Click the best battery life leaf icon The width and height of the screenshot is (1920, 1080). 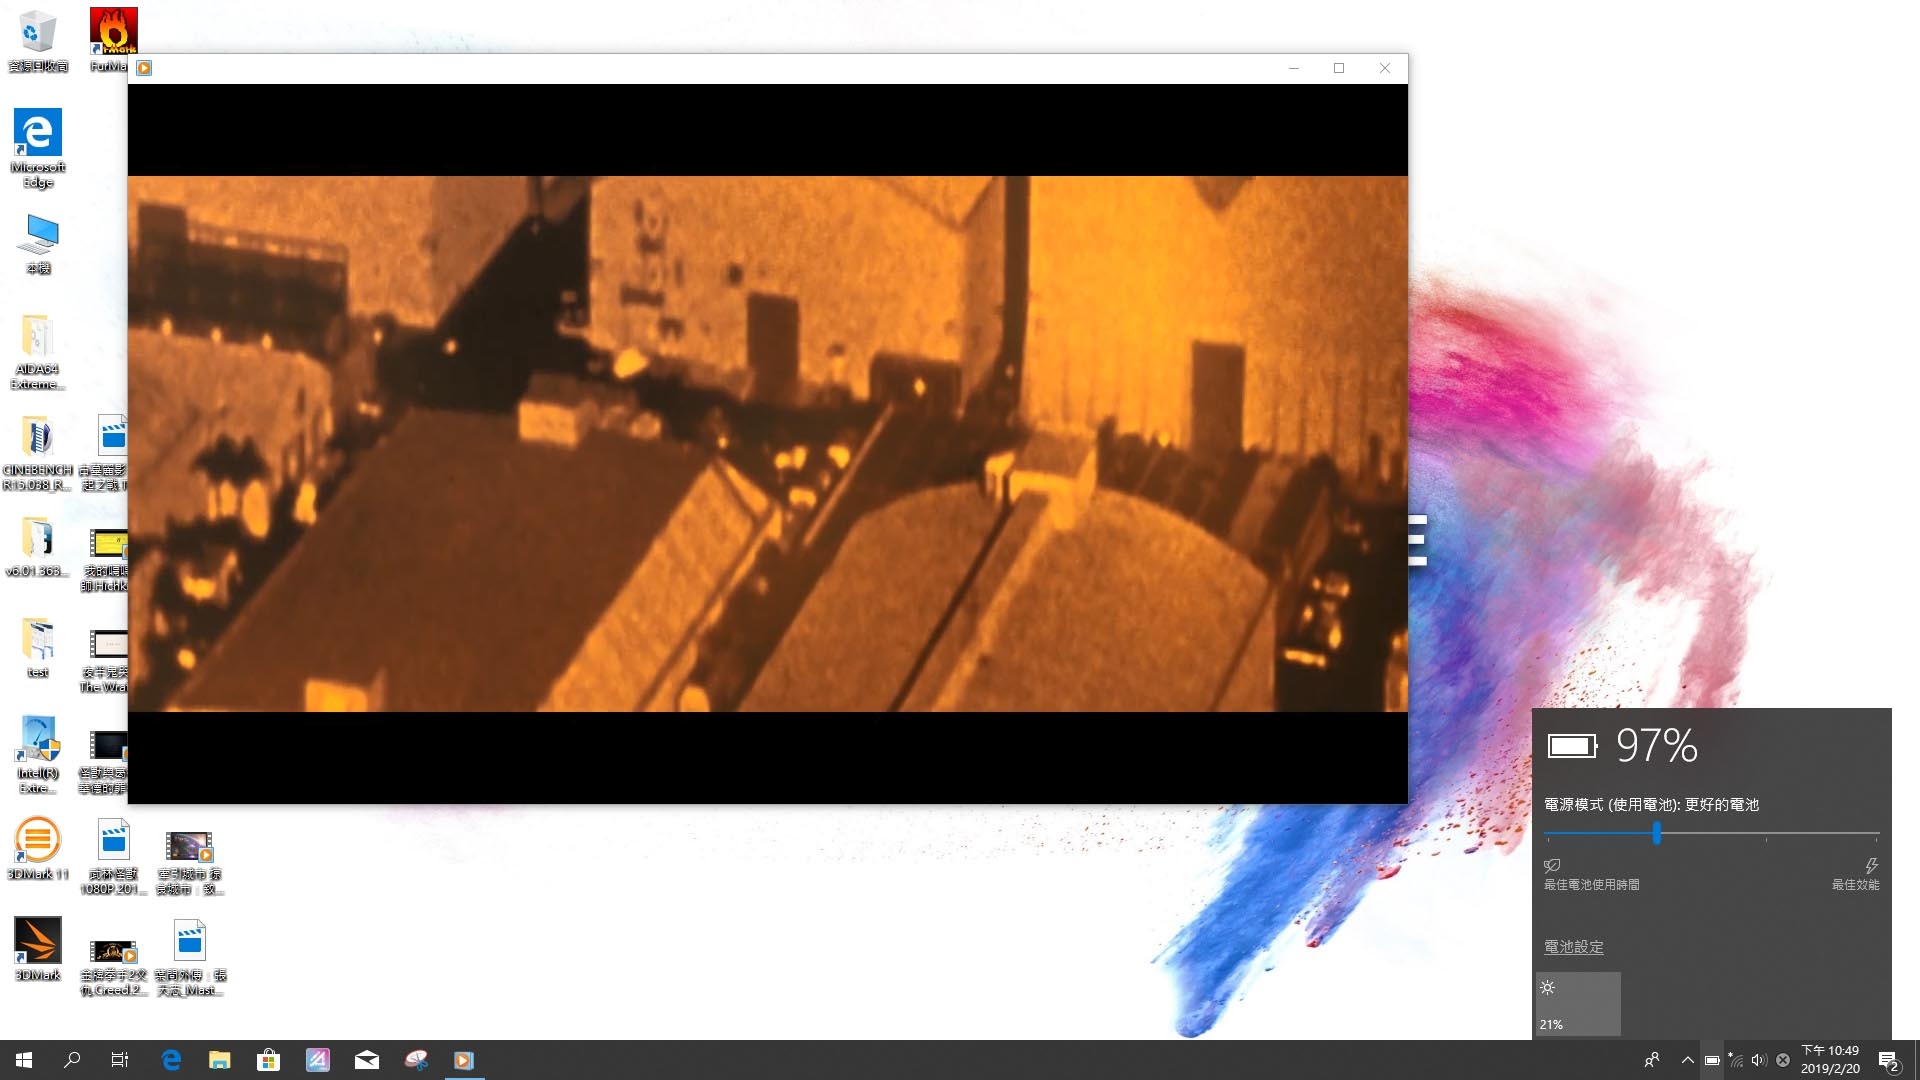tap(1552, 865)
